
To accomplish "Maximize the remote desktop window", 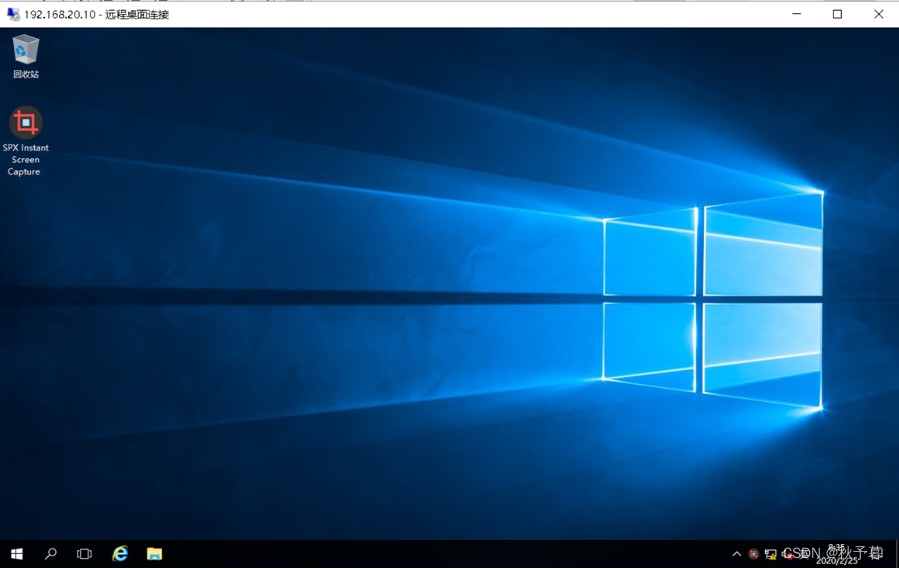I will pos(837,14).
